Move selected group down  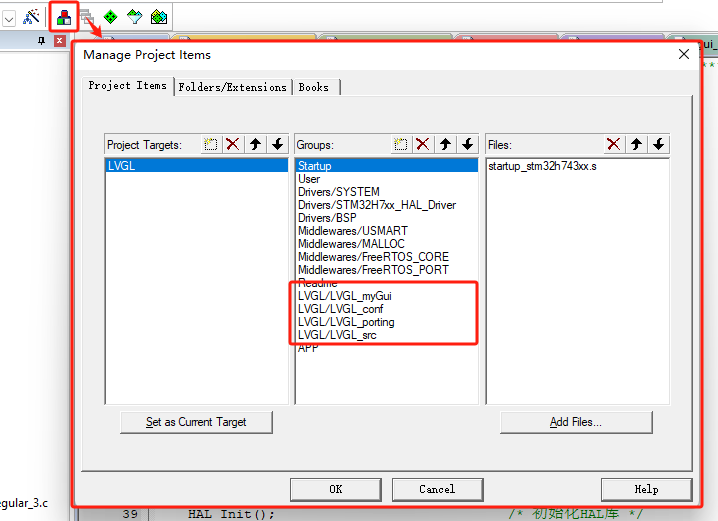point(468,145)
